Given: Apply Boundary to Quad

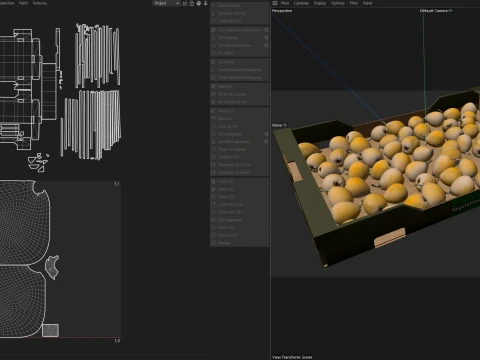Looking at the screenshot, I should pyautogui.click(x=240, y=172).
